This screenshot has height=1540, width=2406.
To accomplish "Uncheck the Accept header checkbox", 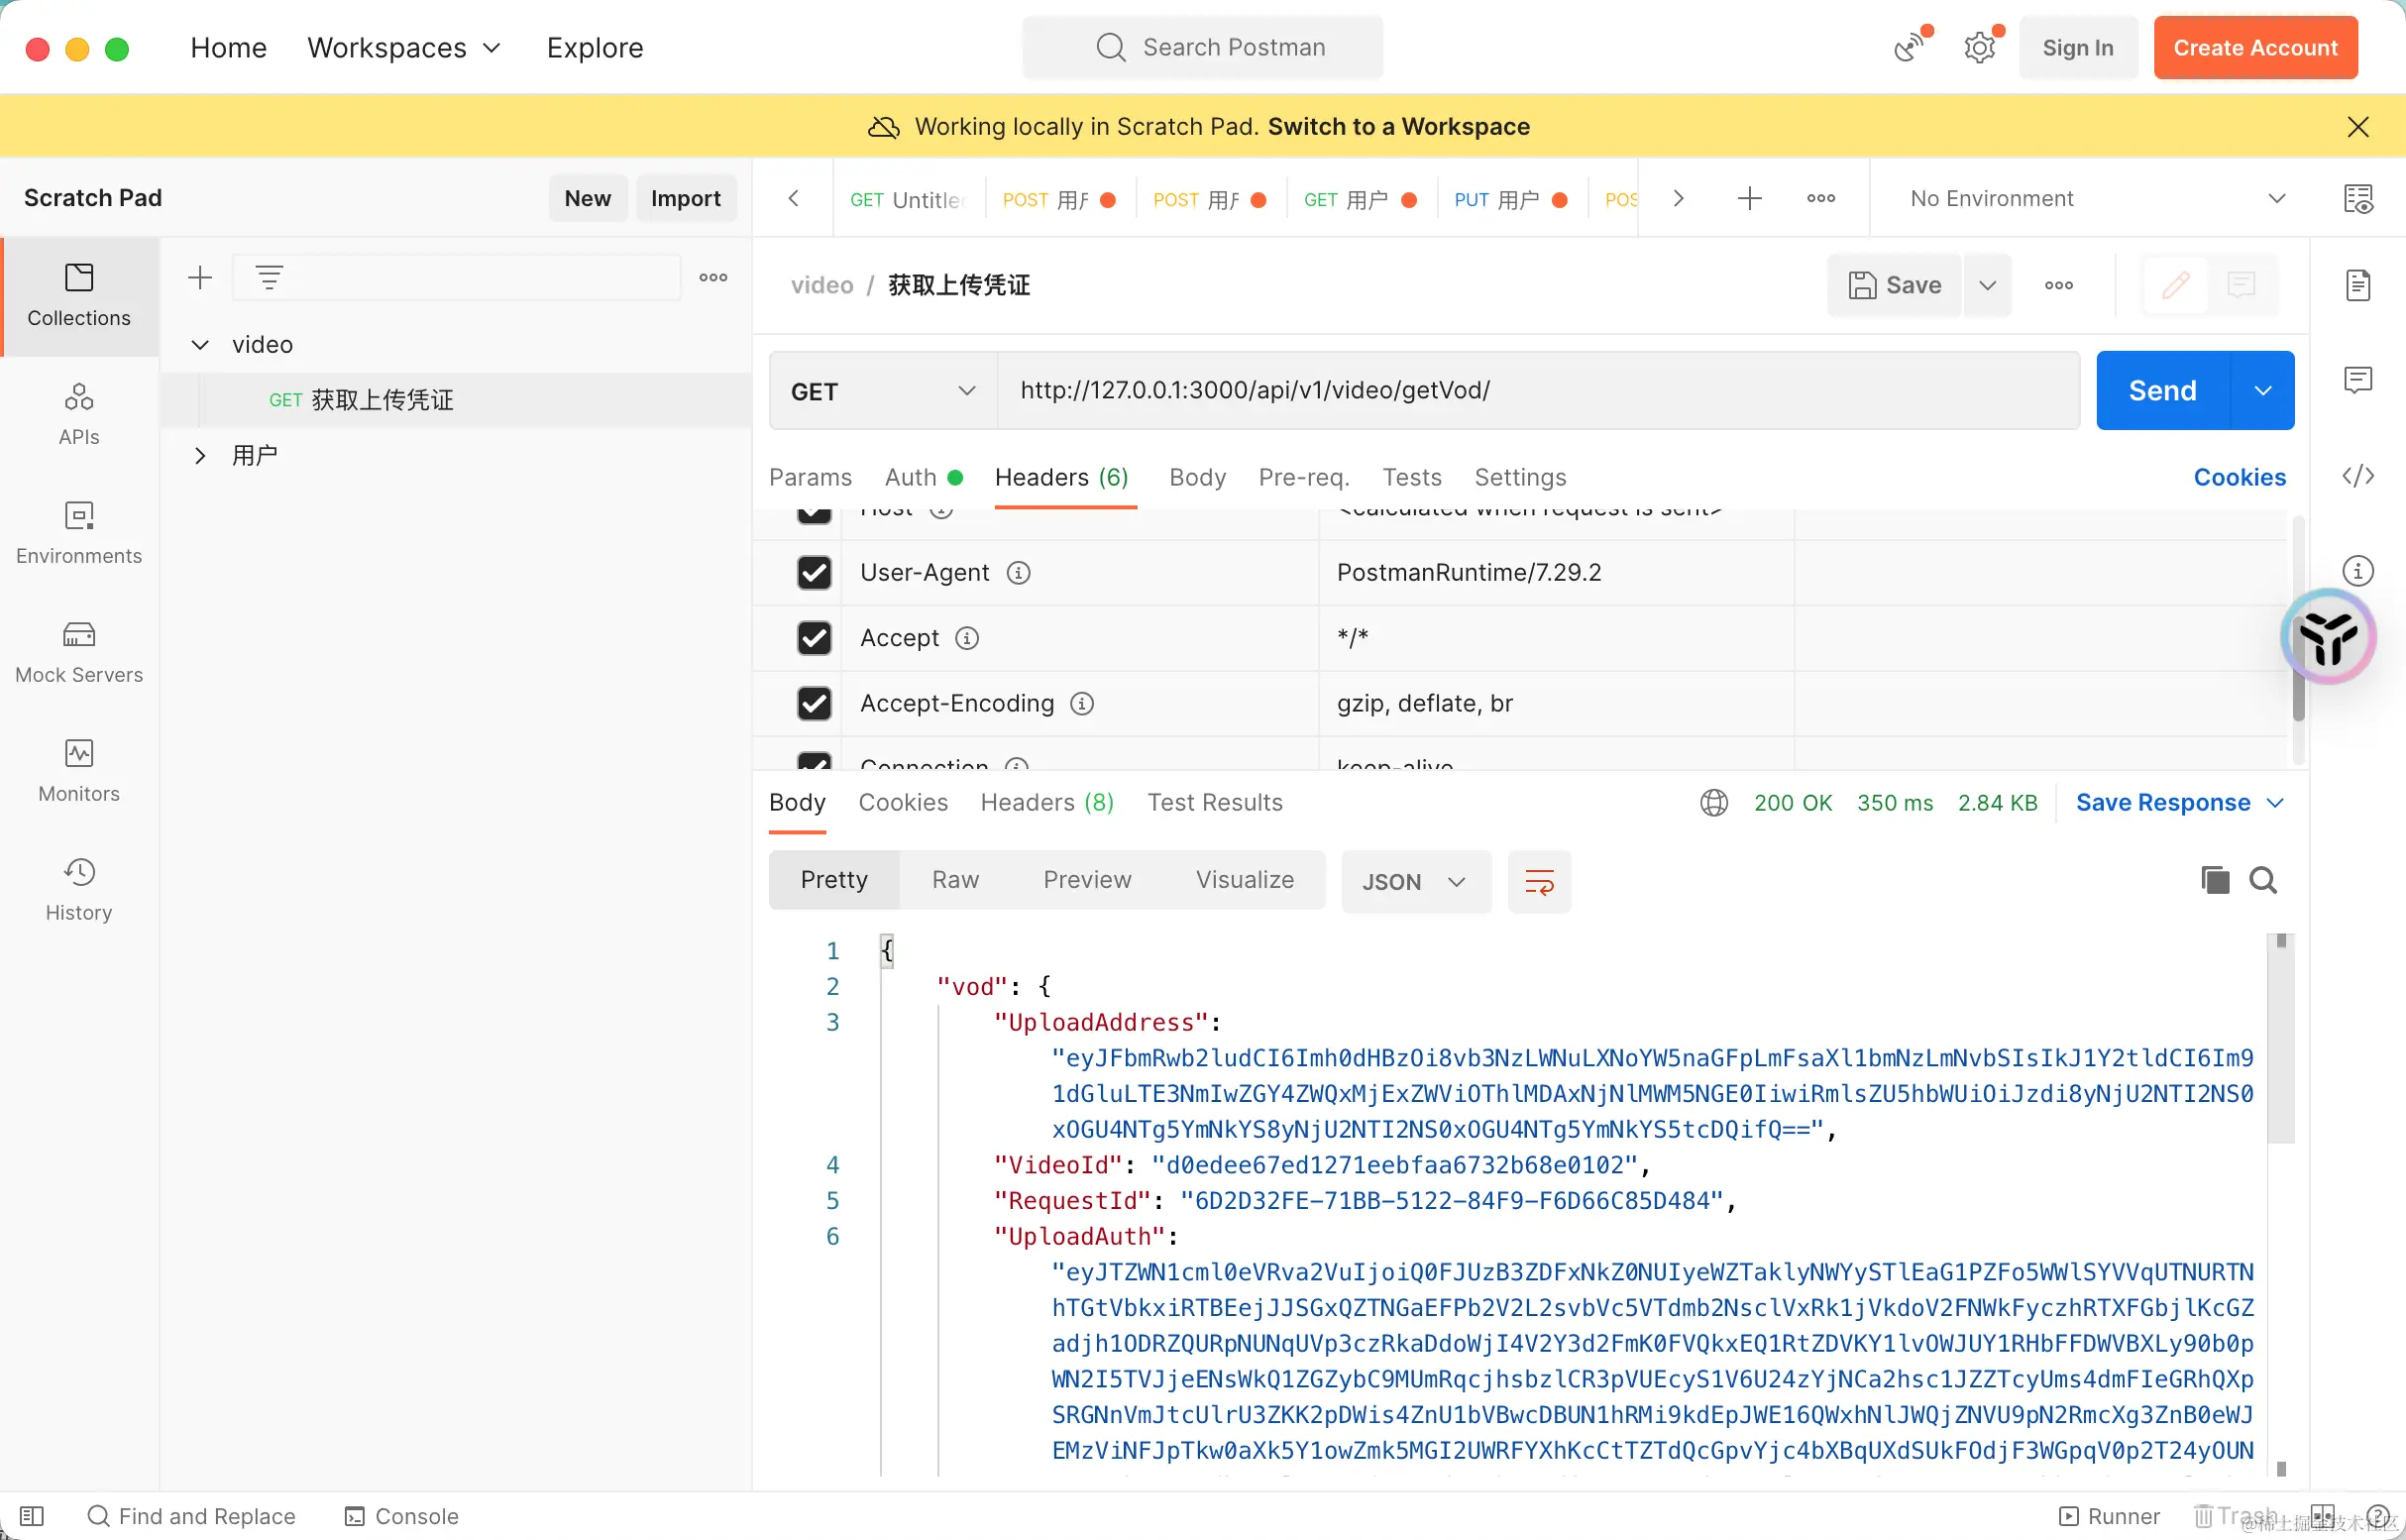I will [x=814, y=638].
